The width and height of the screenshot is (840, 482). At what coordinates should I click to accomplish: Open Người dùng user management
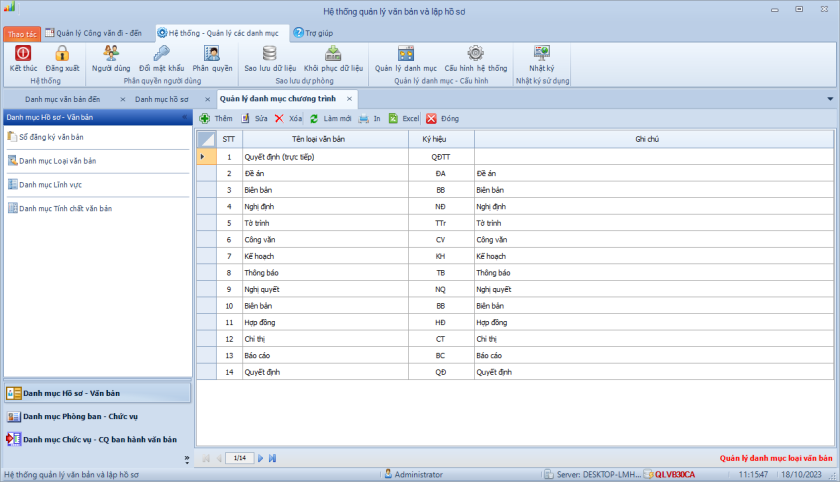(x=111, y=54)
